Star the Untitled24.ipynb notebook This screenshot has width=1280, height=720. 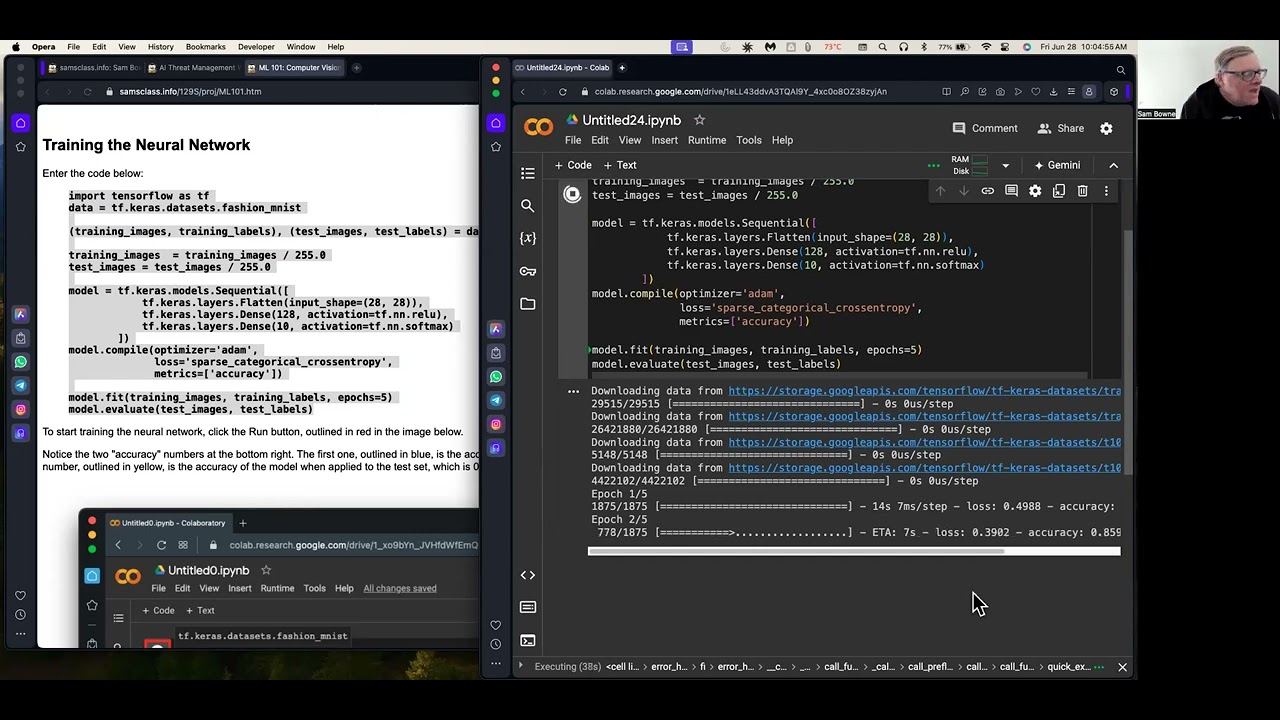click(x=699, y=120)
